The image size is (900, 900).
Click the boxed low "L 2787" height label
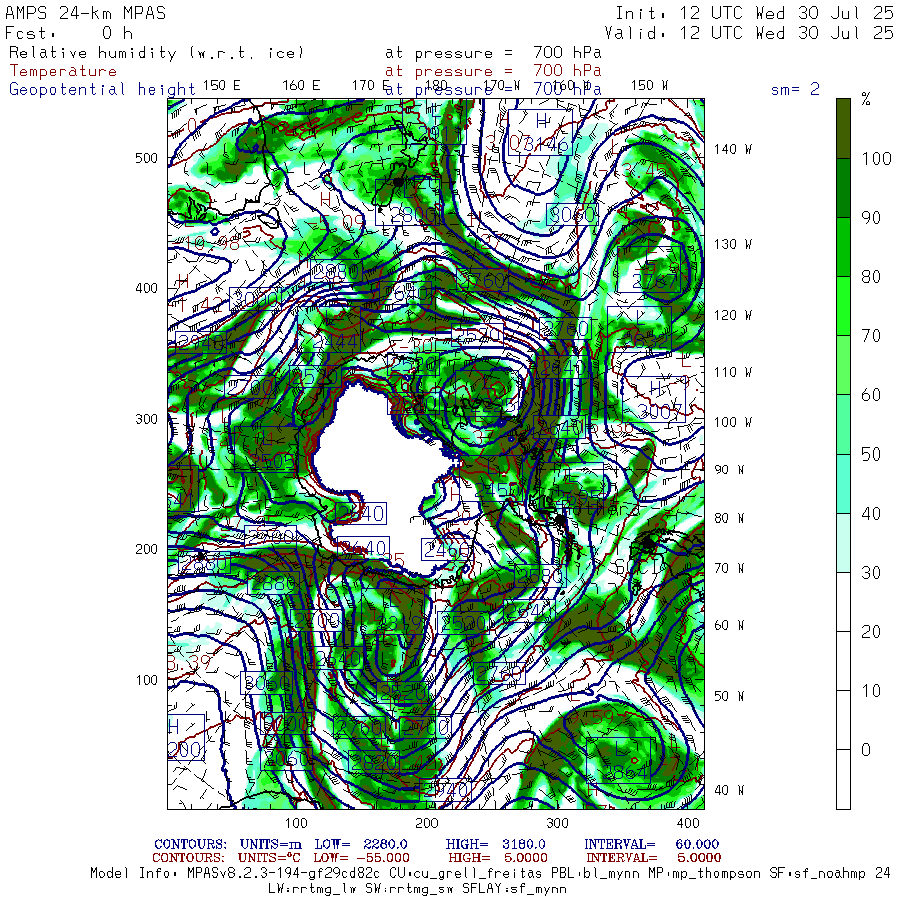pos(649,270)
